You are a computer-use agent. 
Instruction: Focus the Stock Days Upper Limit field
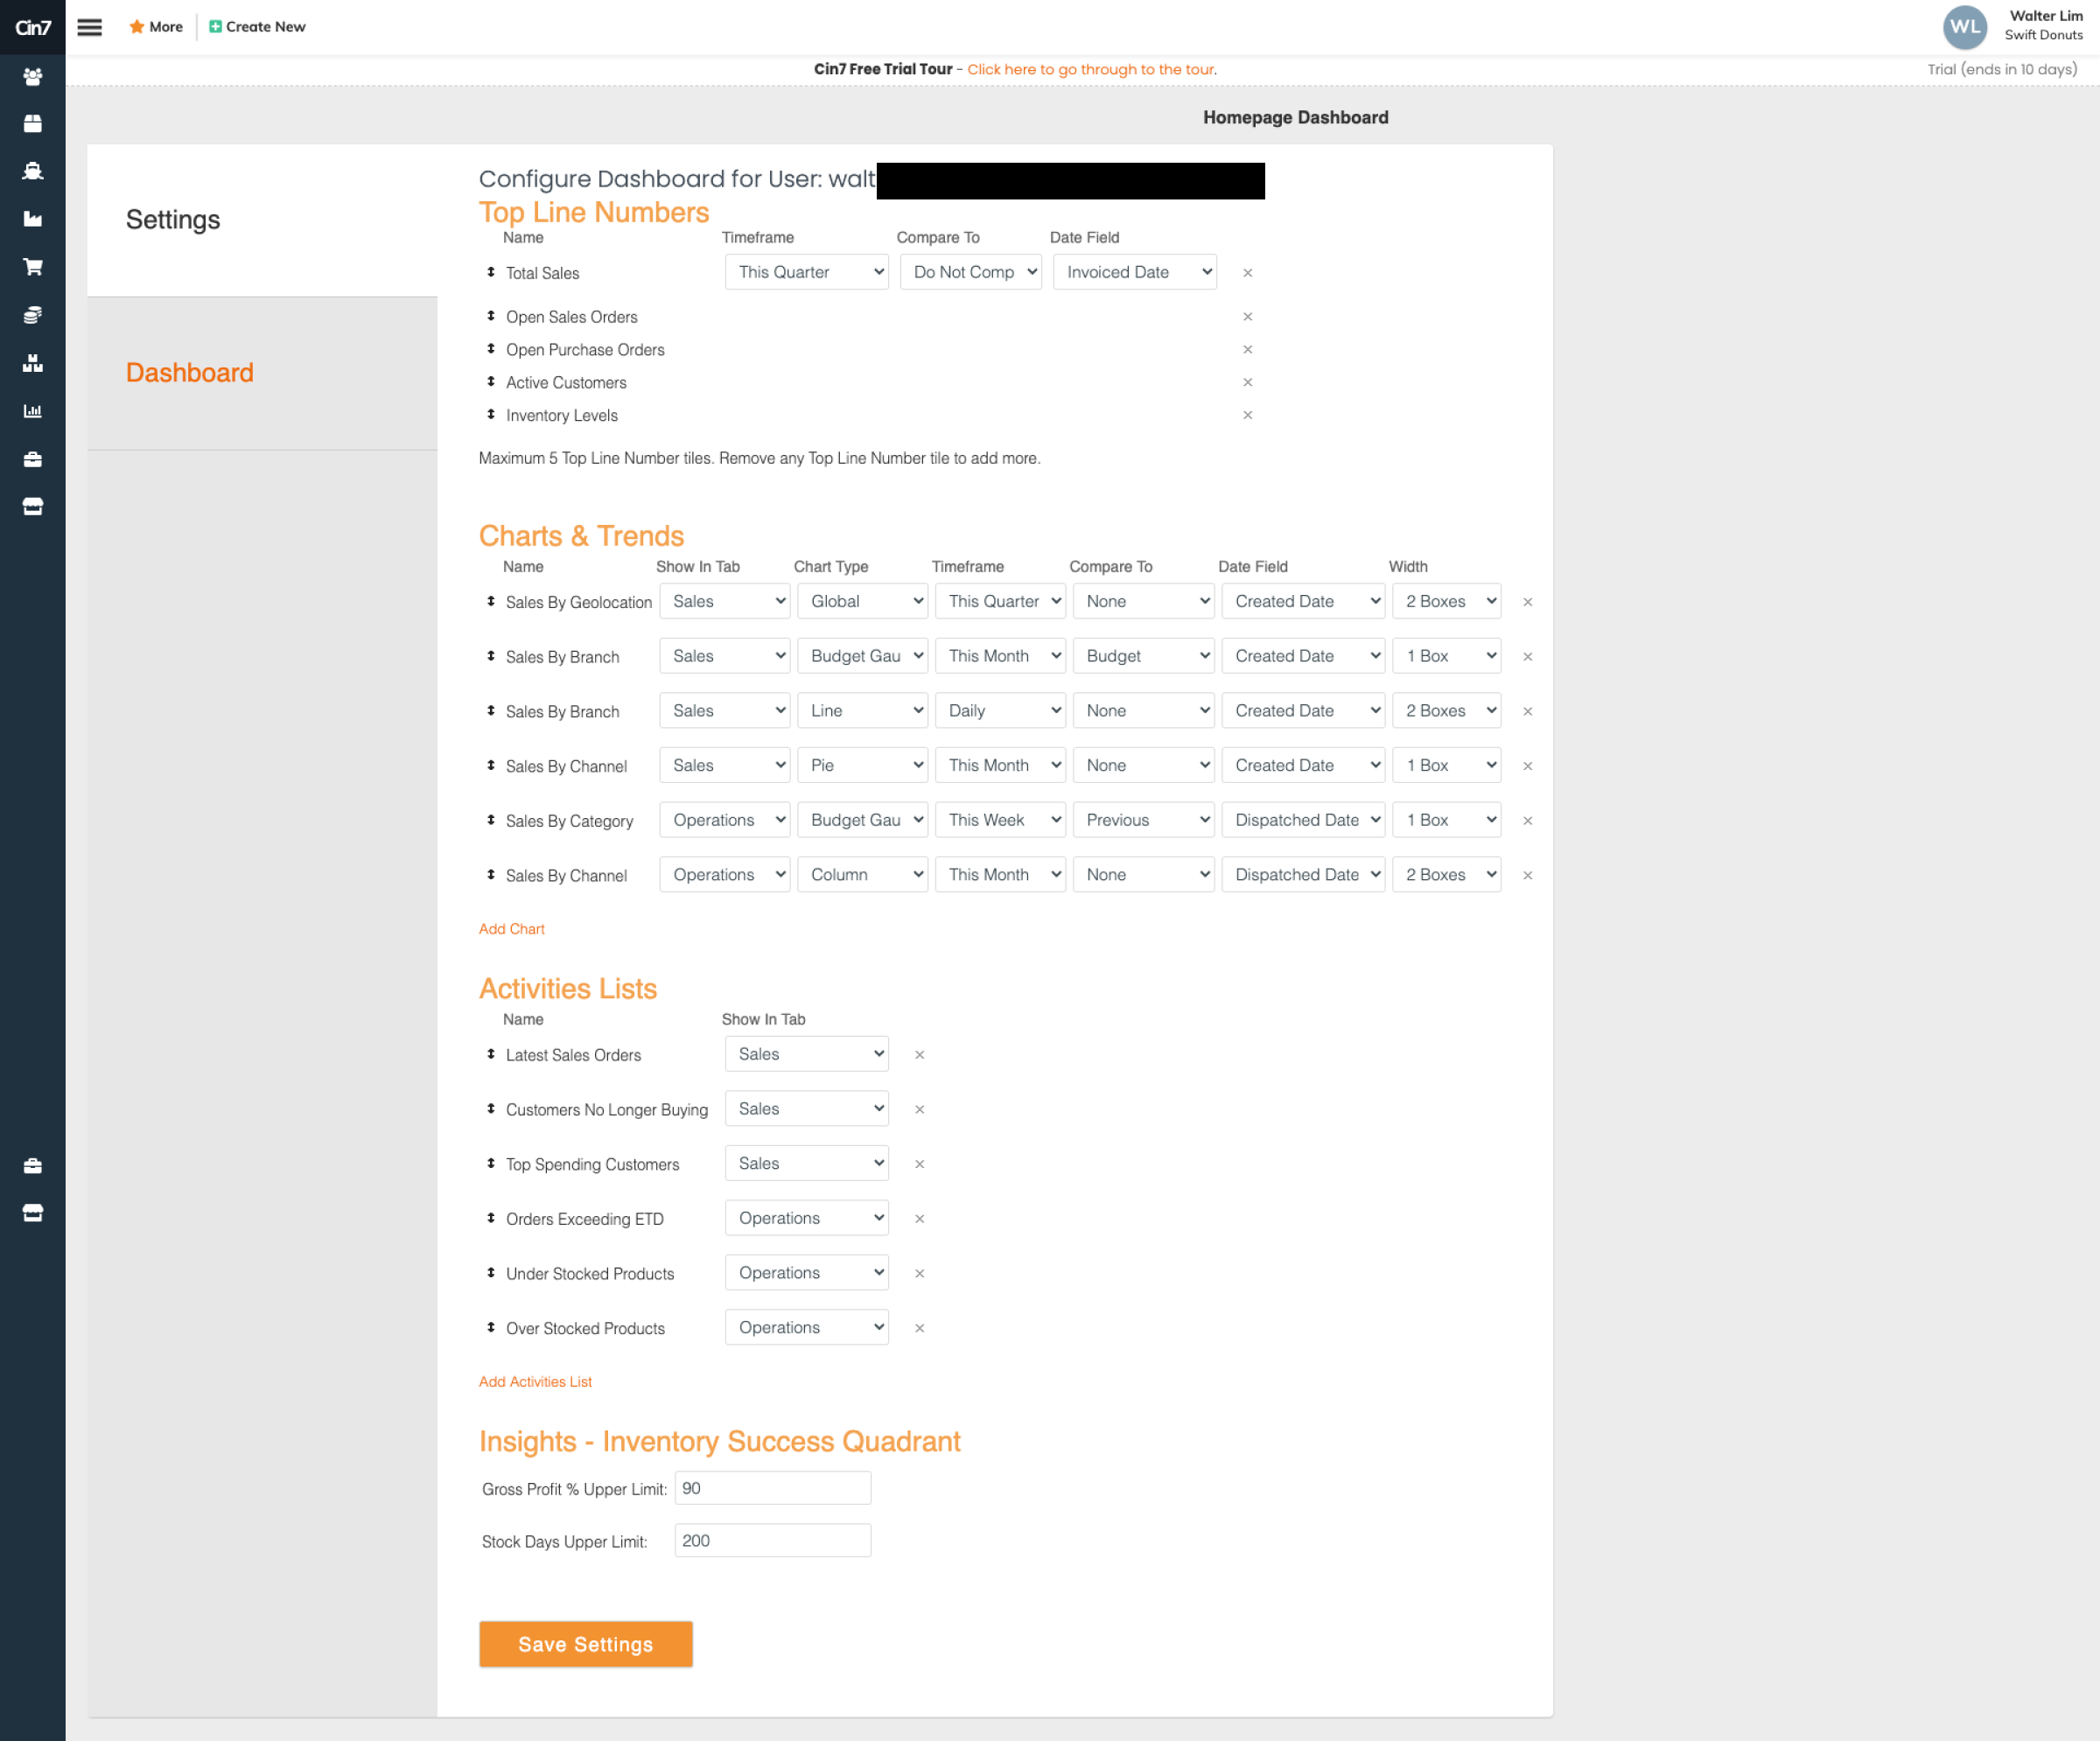[773, 1541]
